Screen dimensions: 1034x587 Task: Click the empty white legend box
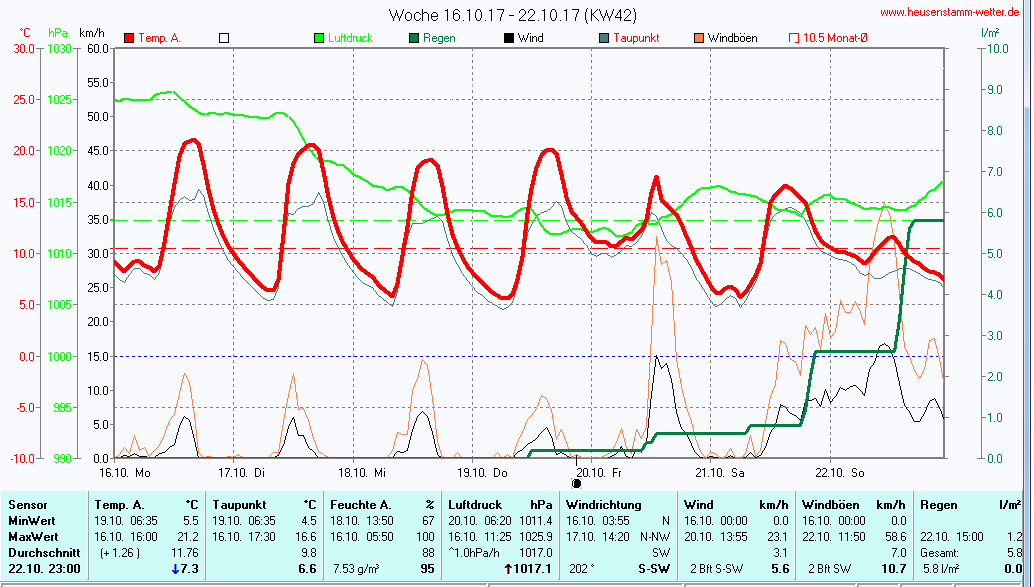tap(224, 38)
